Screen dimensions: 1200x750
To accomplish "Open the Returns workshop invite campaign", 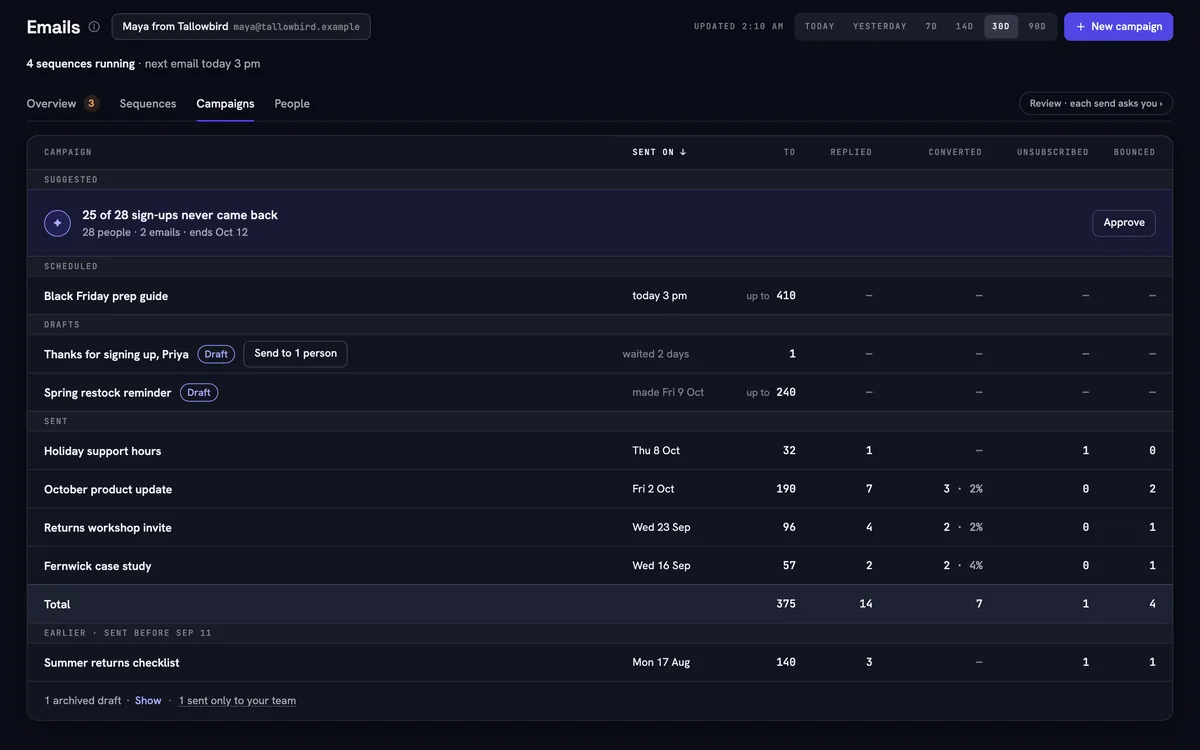I will click(x=108, y=528).
